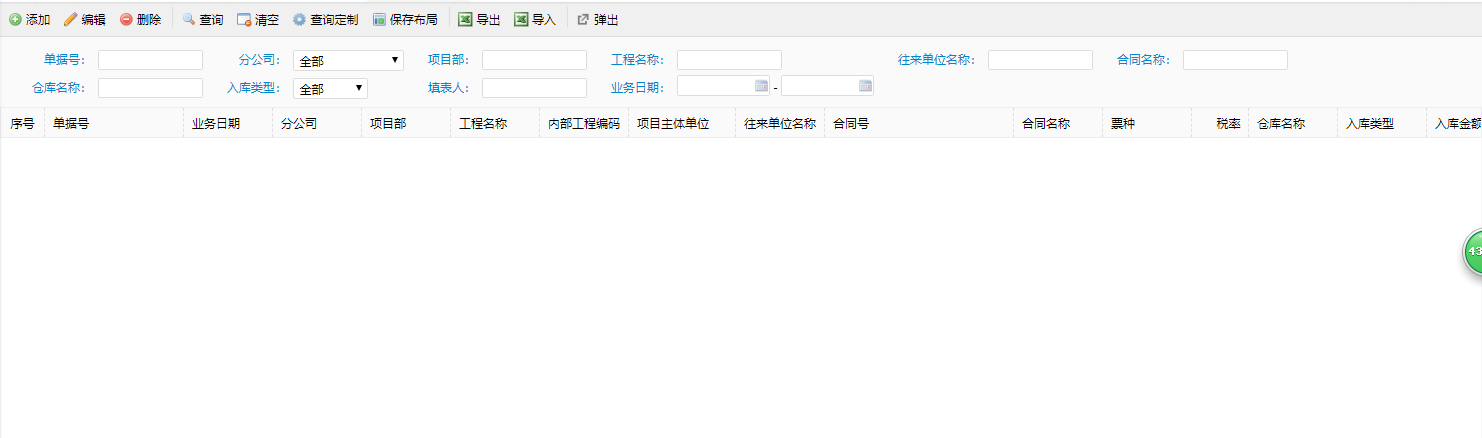Click the gear custom query icon
The height and width of the screenshot is (438, 1482).
pyautogui.click(x=299, y=20)
